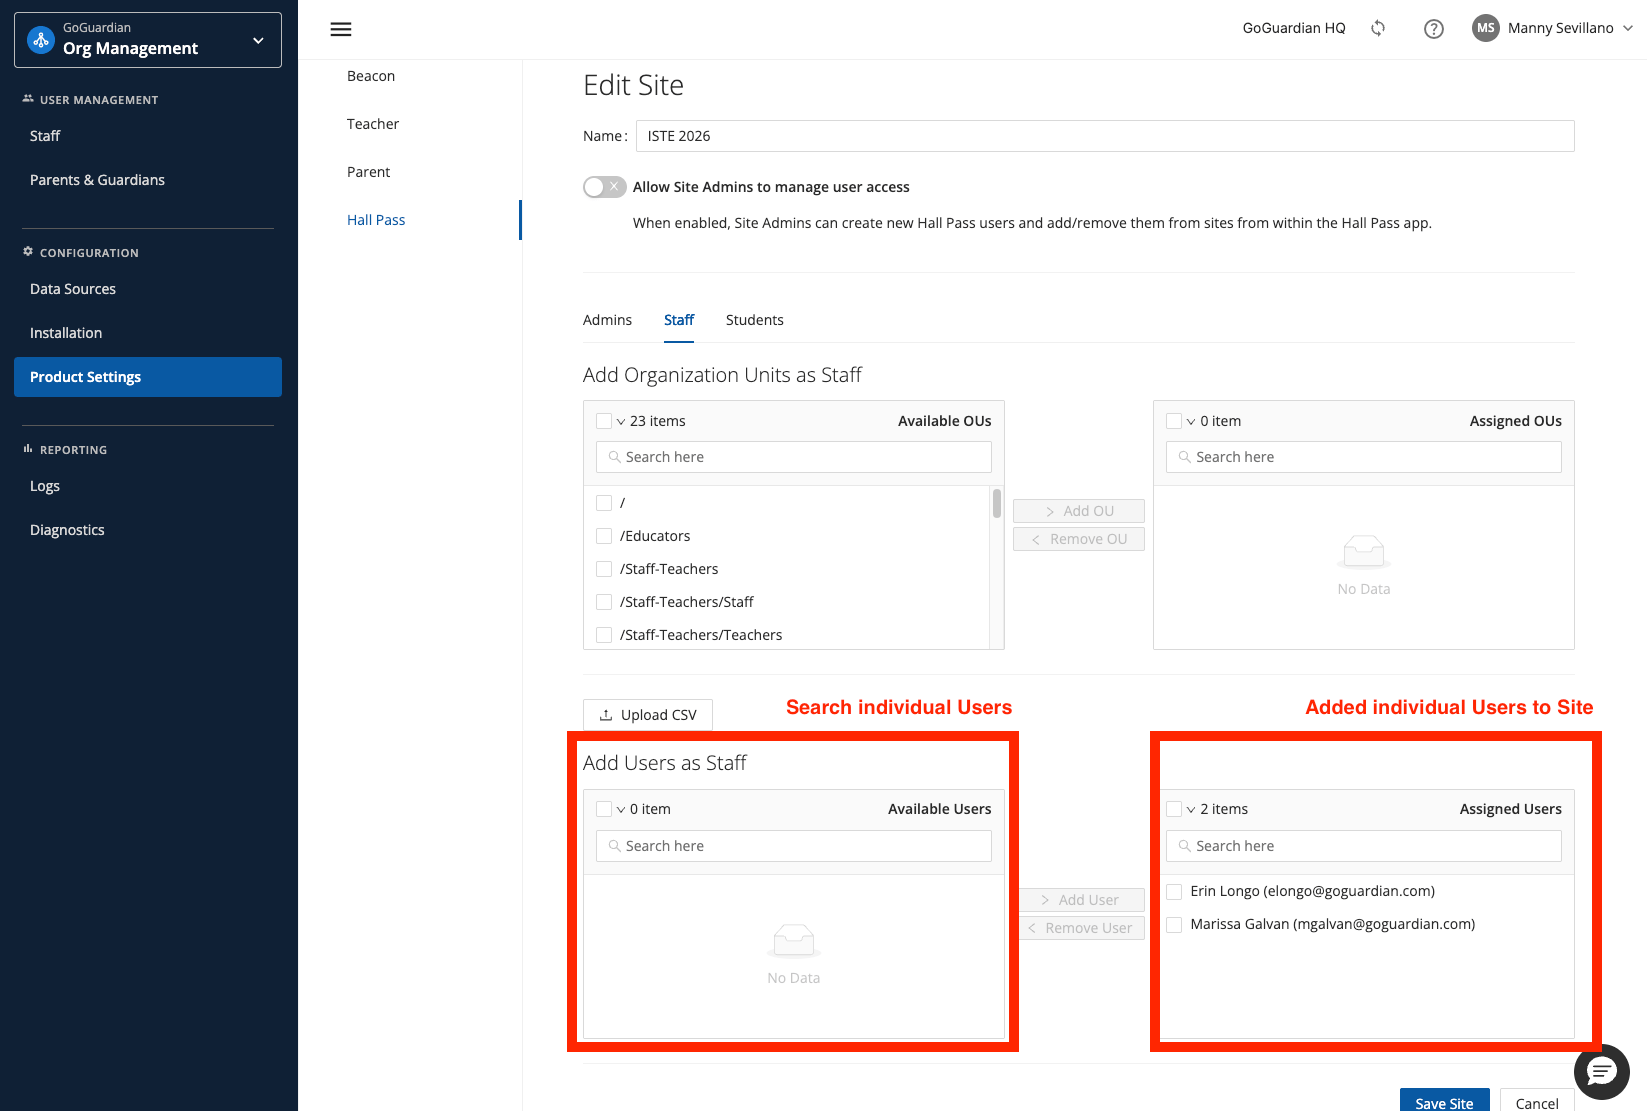The width and height of the screenshot is (1647, 1111).
Task: Click the Add OU button
Action: 1078,511
